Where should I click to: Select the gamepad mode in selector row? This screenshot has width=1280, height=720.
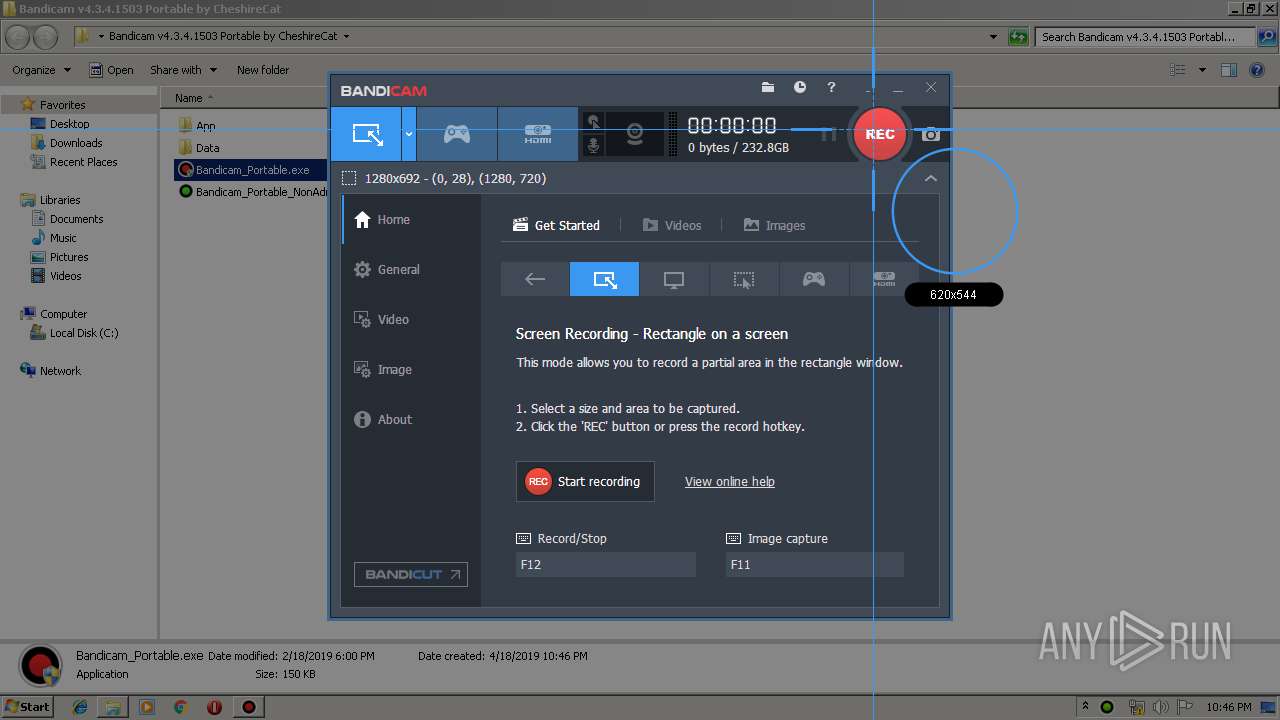click(x=814, y=280)
